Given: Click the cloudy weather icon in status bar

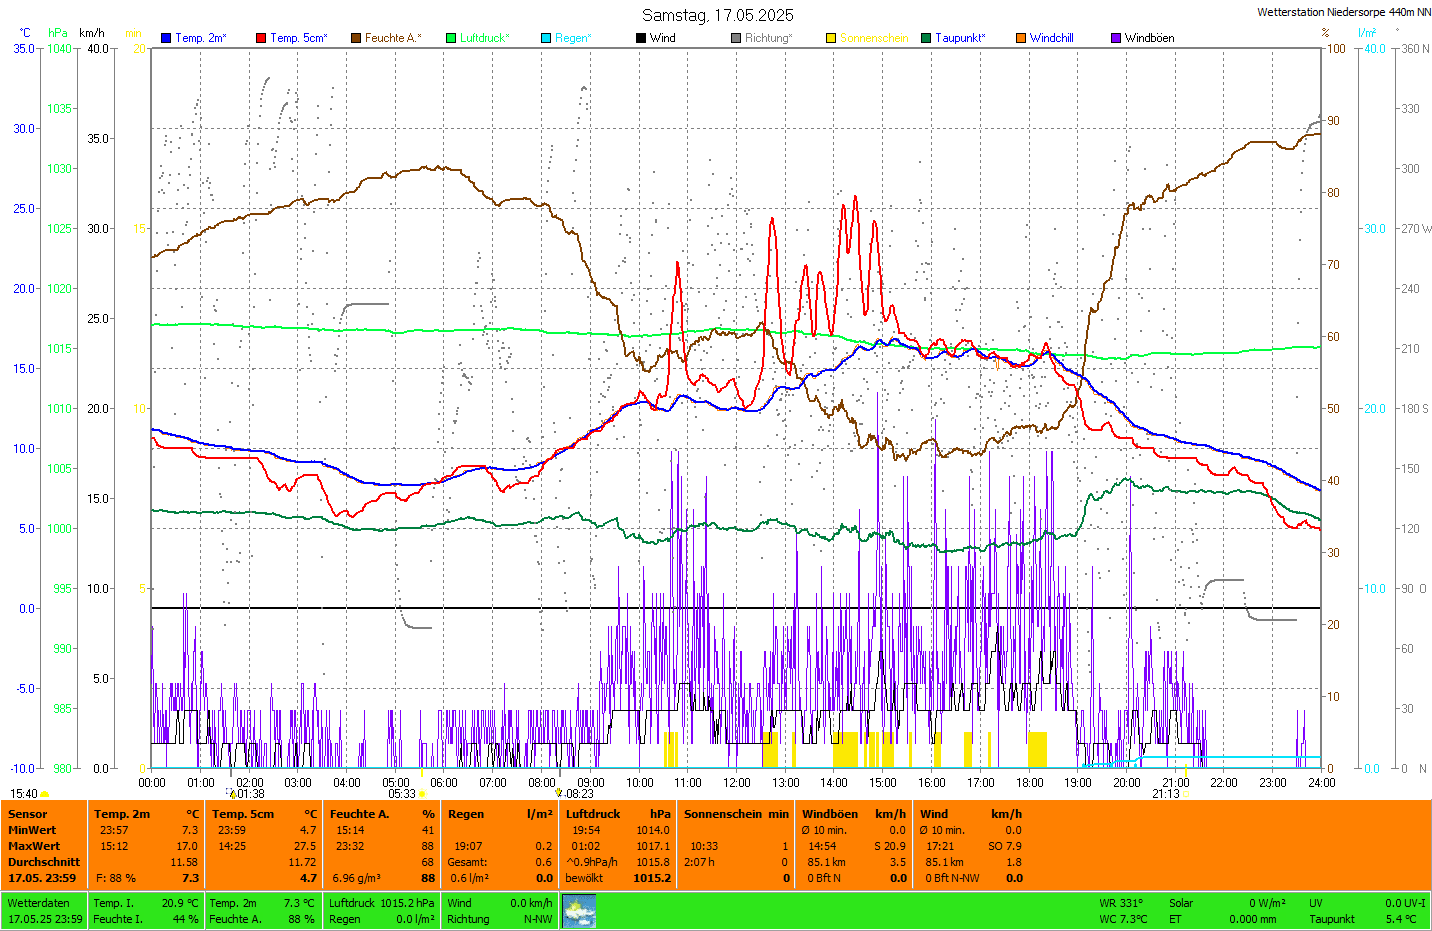Looking at the screenshot, I should coord(579,911).
